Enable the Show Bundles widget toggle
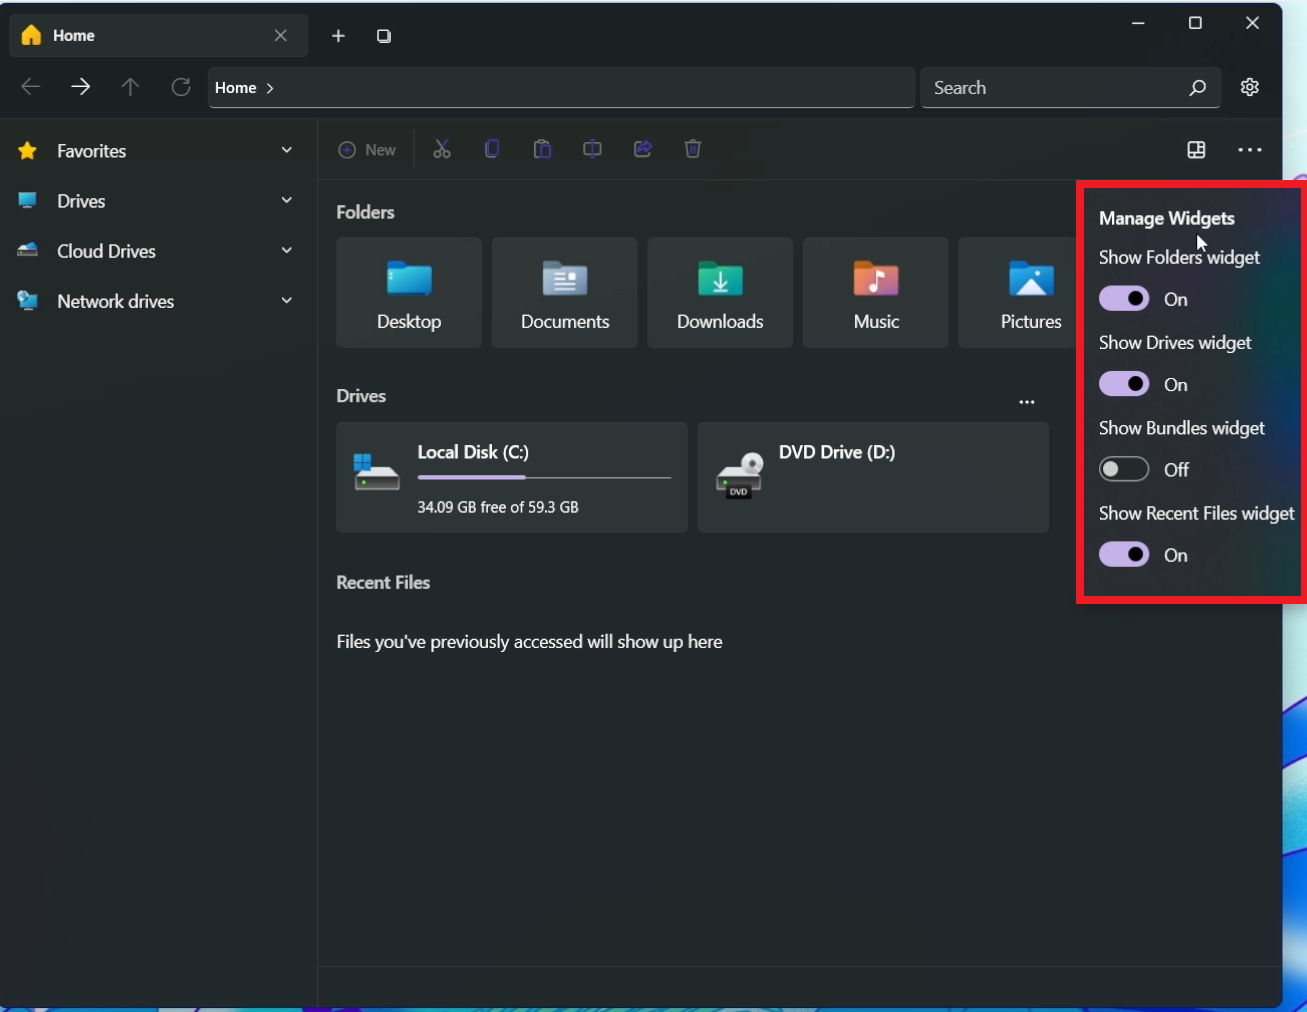This screenshot has width=1307, height=1012. [1124, 469]
